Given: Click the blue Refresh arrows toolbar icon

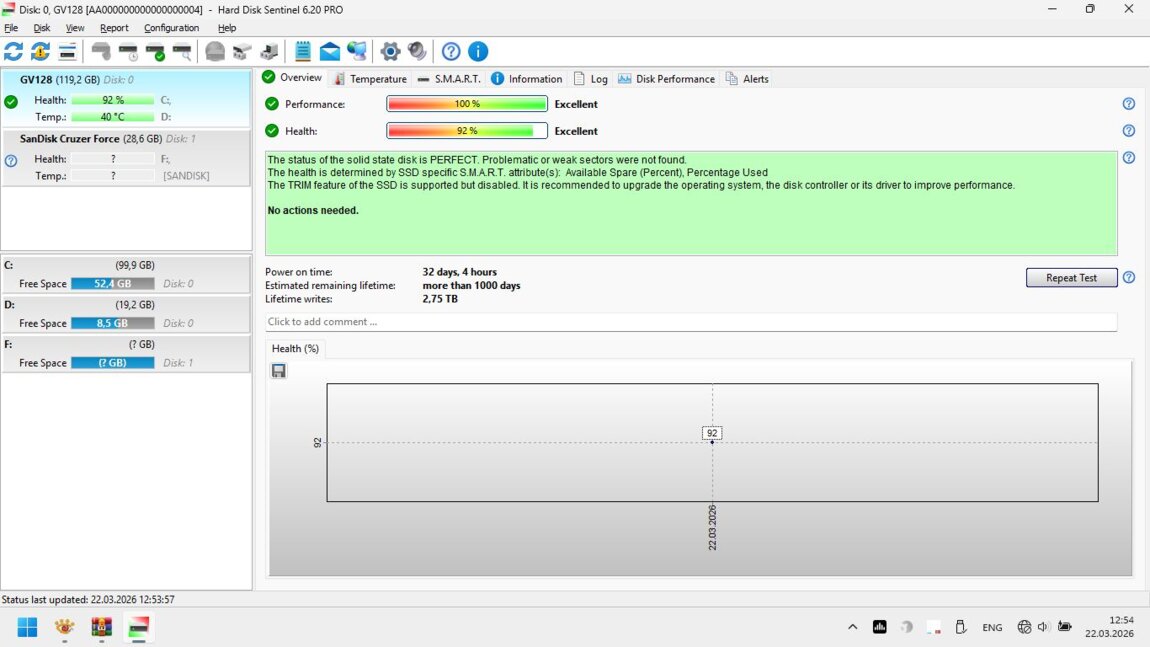Looking at the screenshot, I should pyautogui.click(x=13, y=51).
